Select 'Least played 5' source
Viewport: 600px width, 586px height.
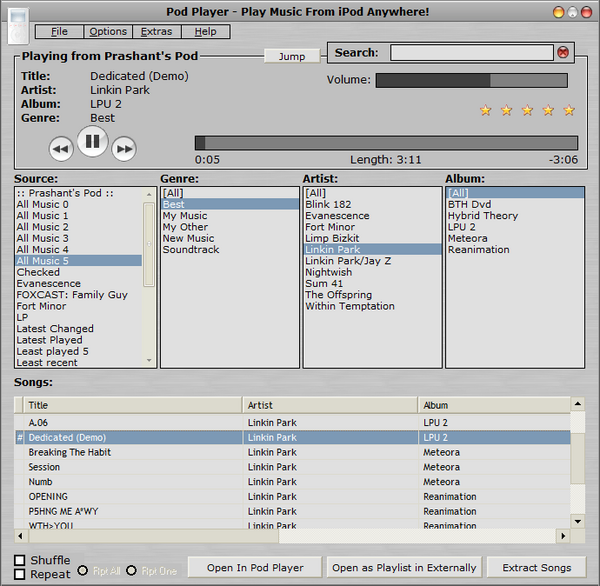point(79,351)
